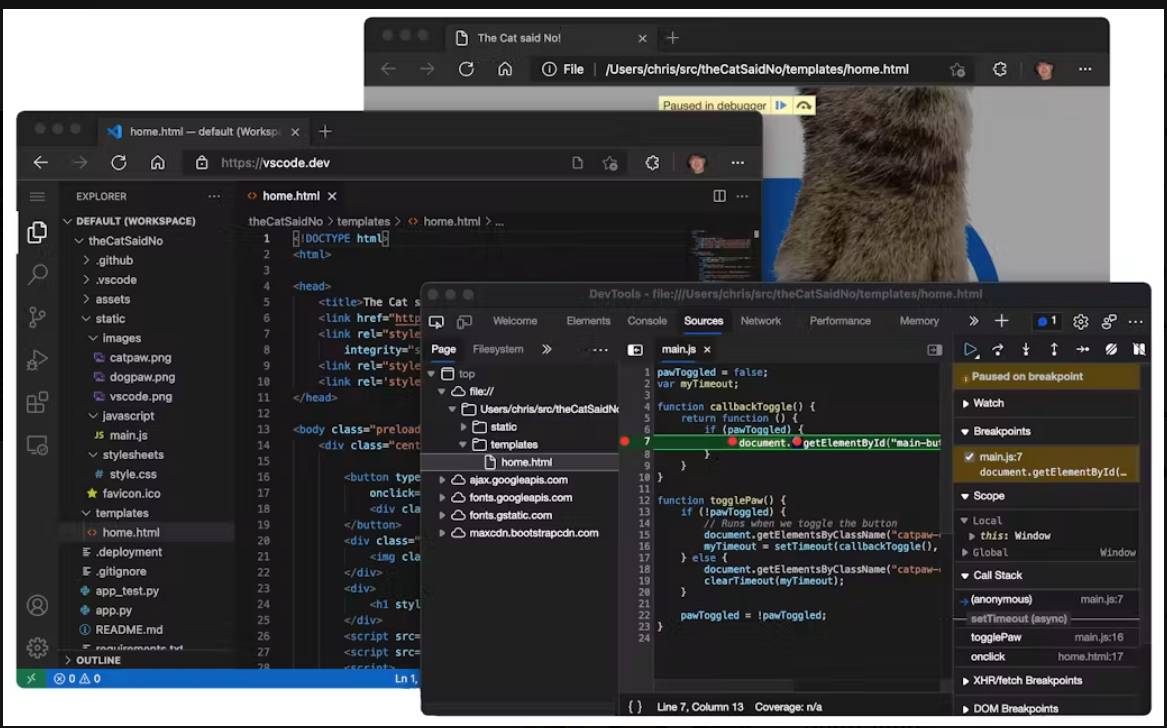
Task: Select the home.html editor tab in VS Code
Action: [291, 196]
